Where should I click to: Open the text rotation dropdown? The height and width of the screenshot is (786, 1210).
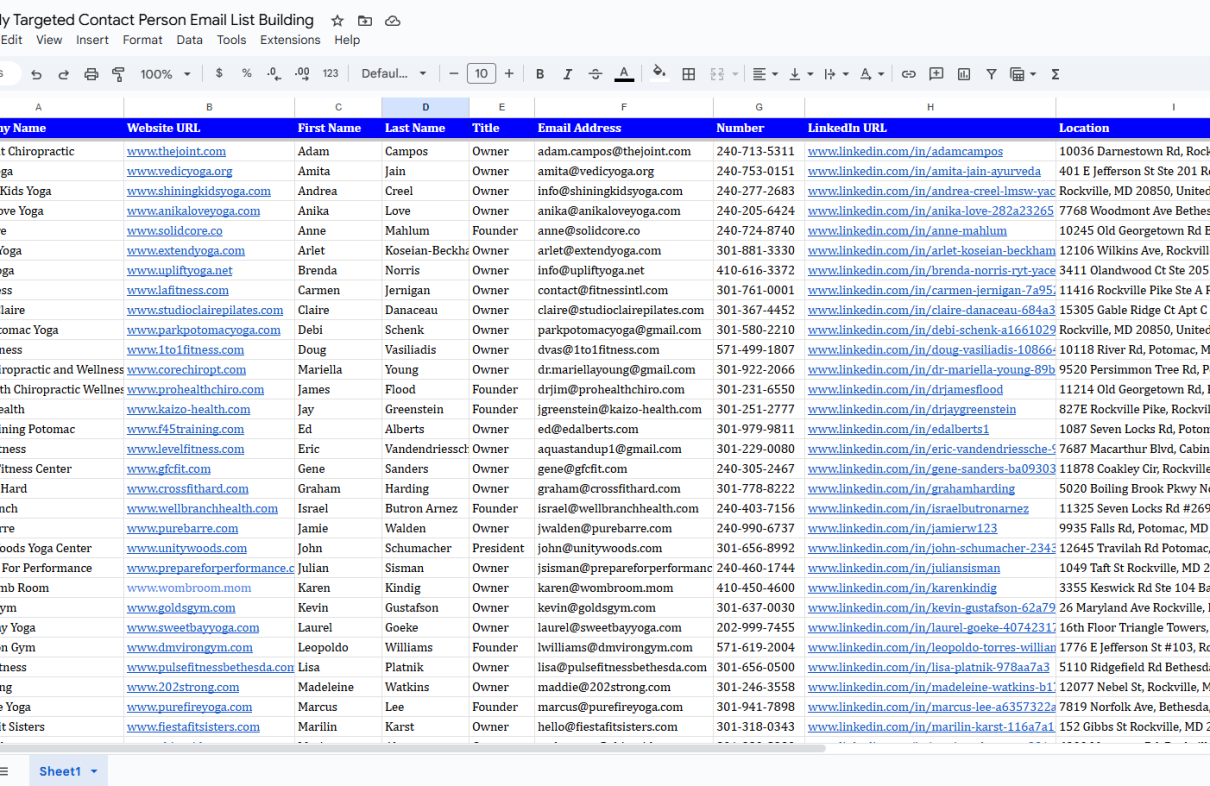click(872, 73)
